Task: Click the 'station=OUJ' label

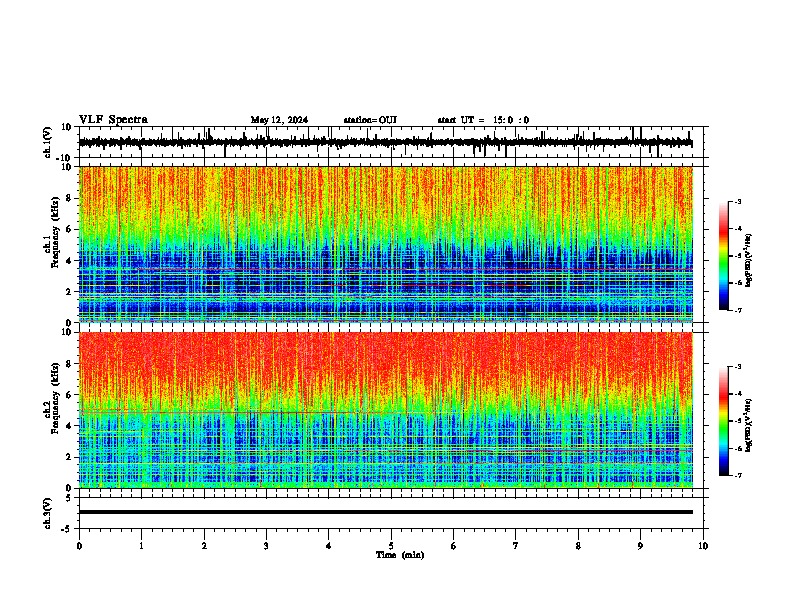Action: click(370, 120)
